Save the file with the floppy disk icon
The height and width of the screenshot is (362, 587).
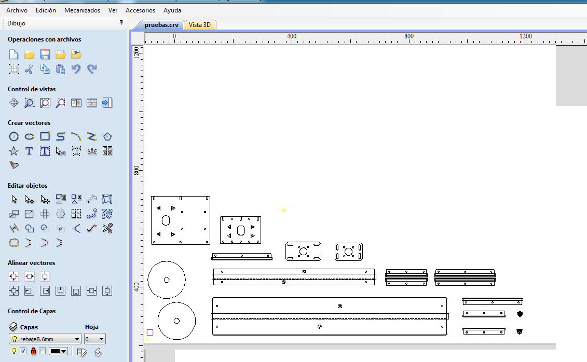(x=45, y=55)
